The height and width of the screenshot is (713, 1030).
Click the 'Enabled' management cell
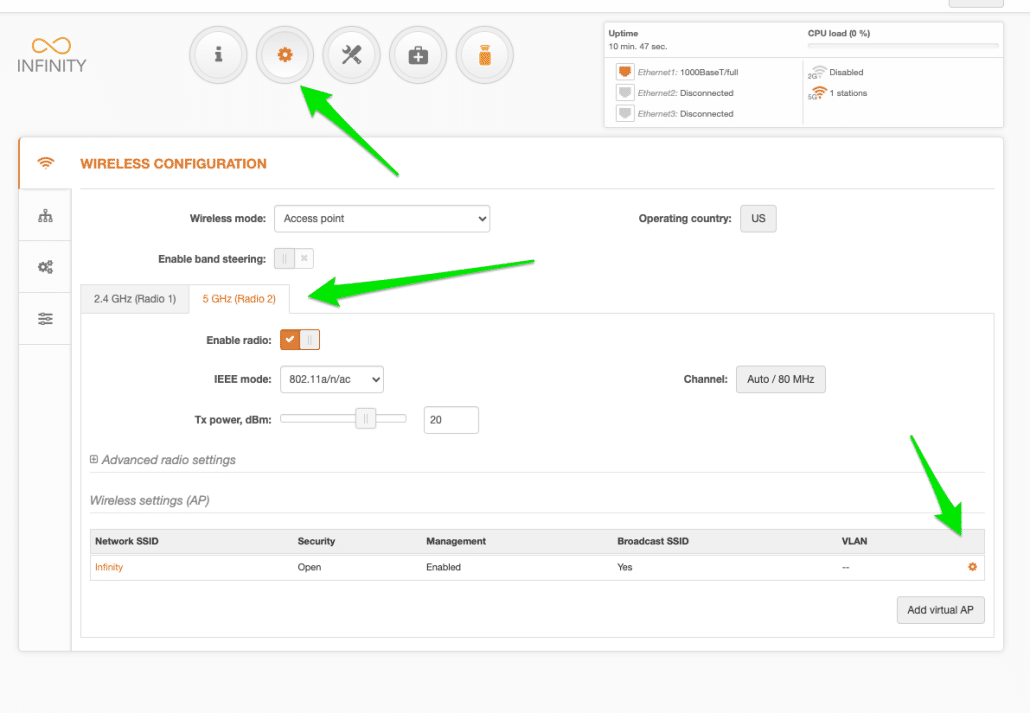point(443,567)
